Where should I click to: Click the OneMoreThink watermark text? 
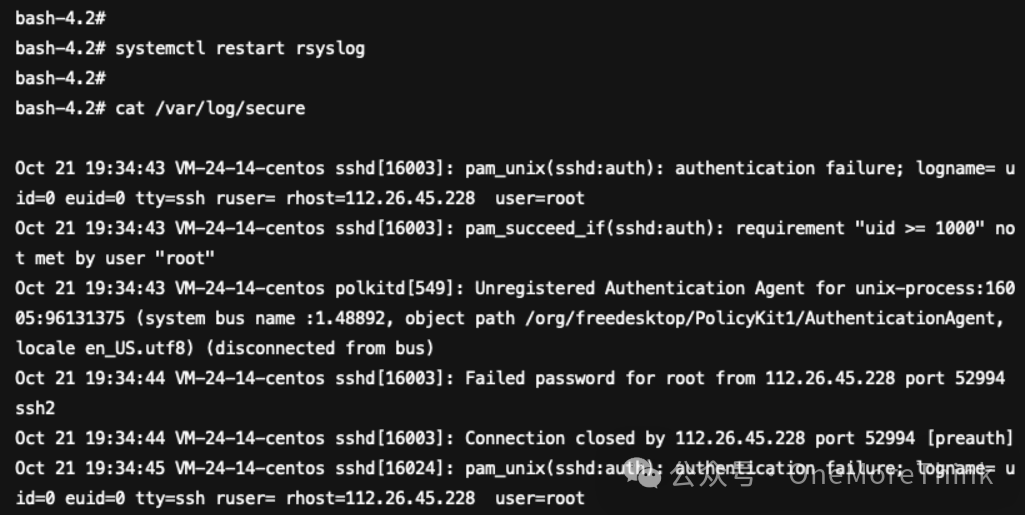tap(890, 475)
